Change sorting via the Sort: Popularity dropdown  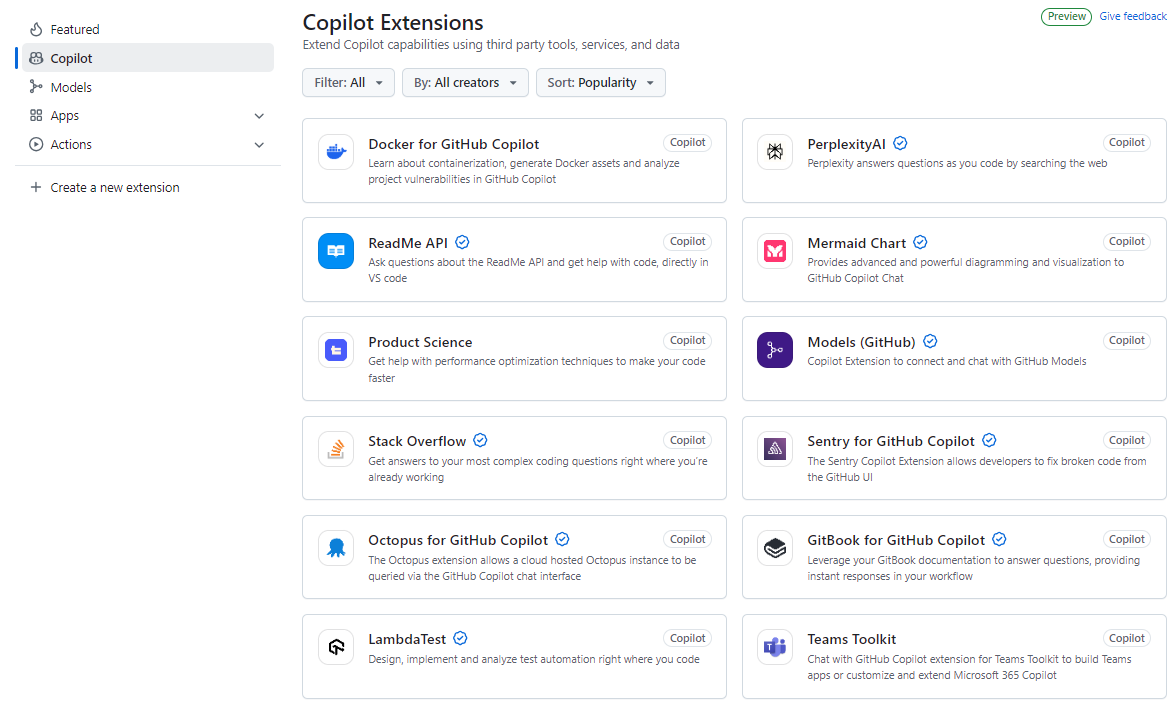[600, 83]
